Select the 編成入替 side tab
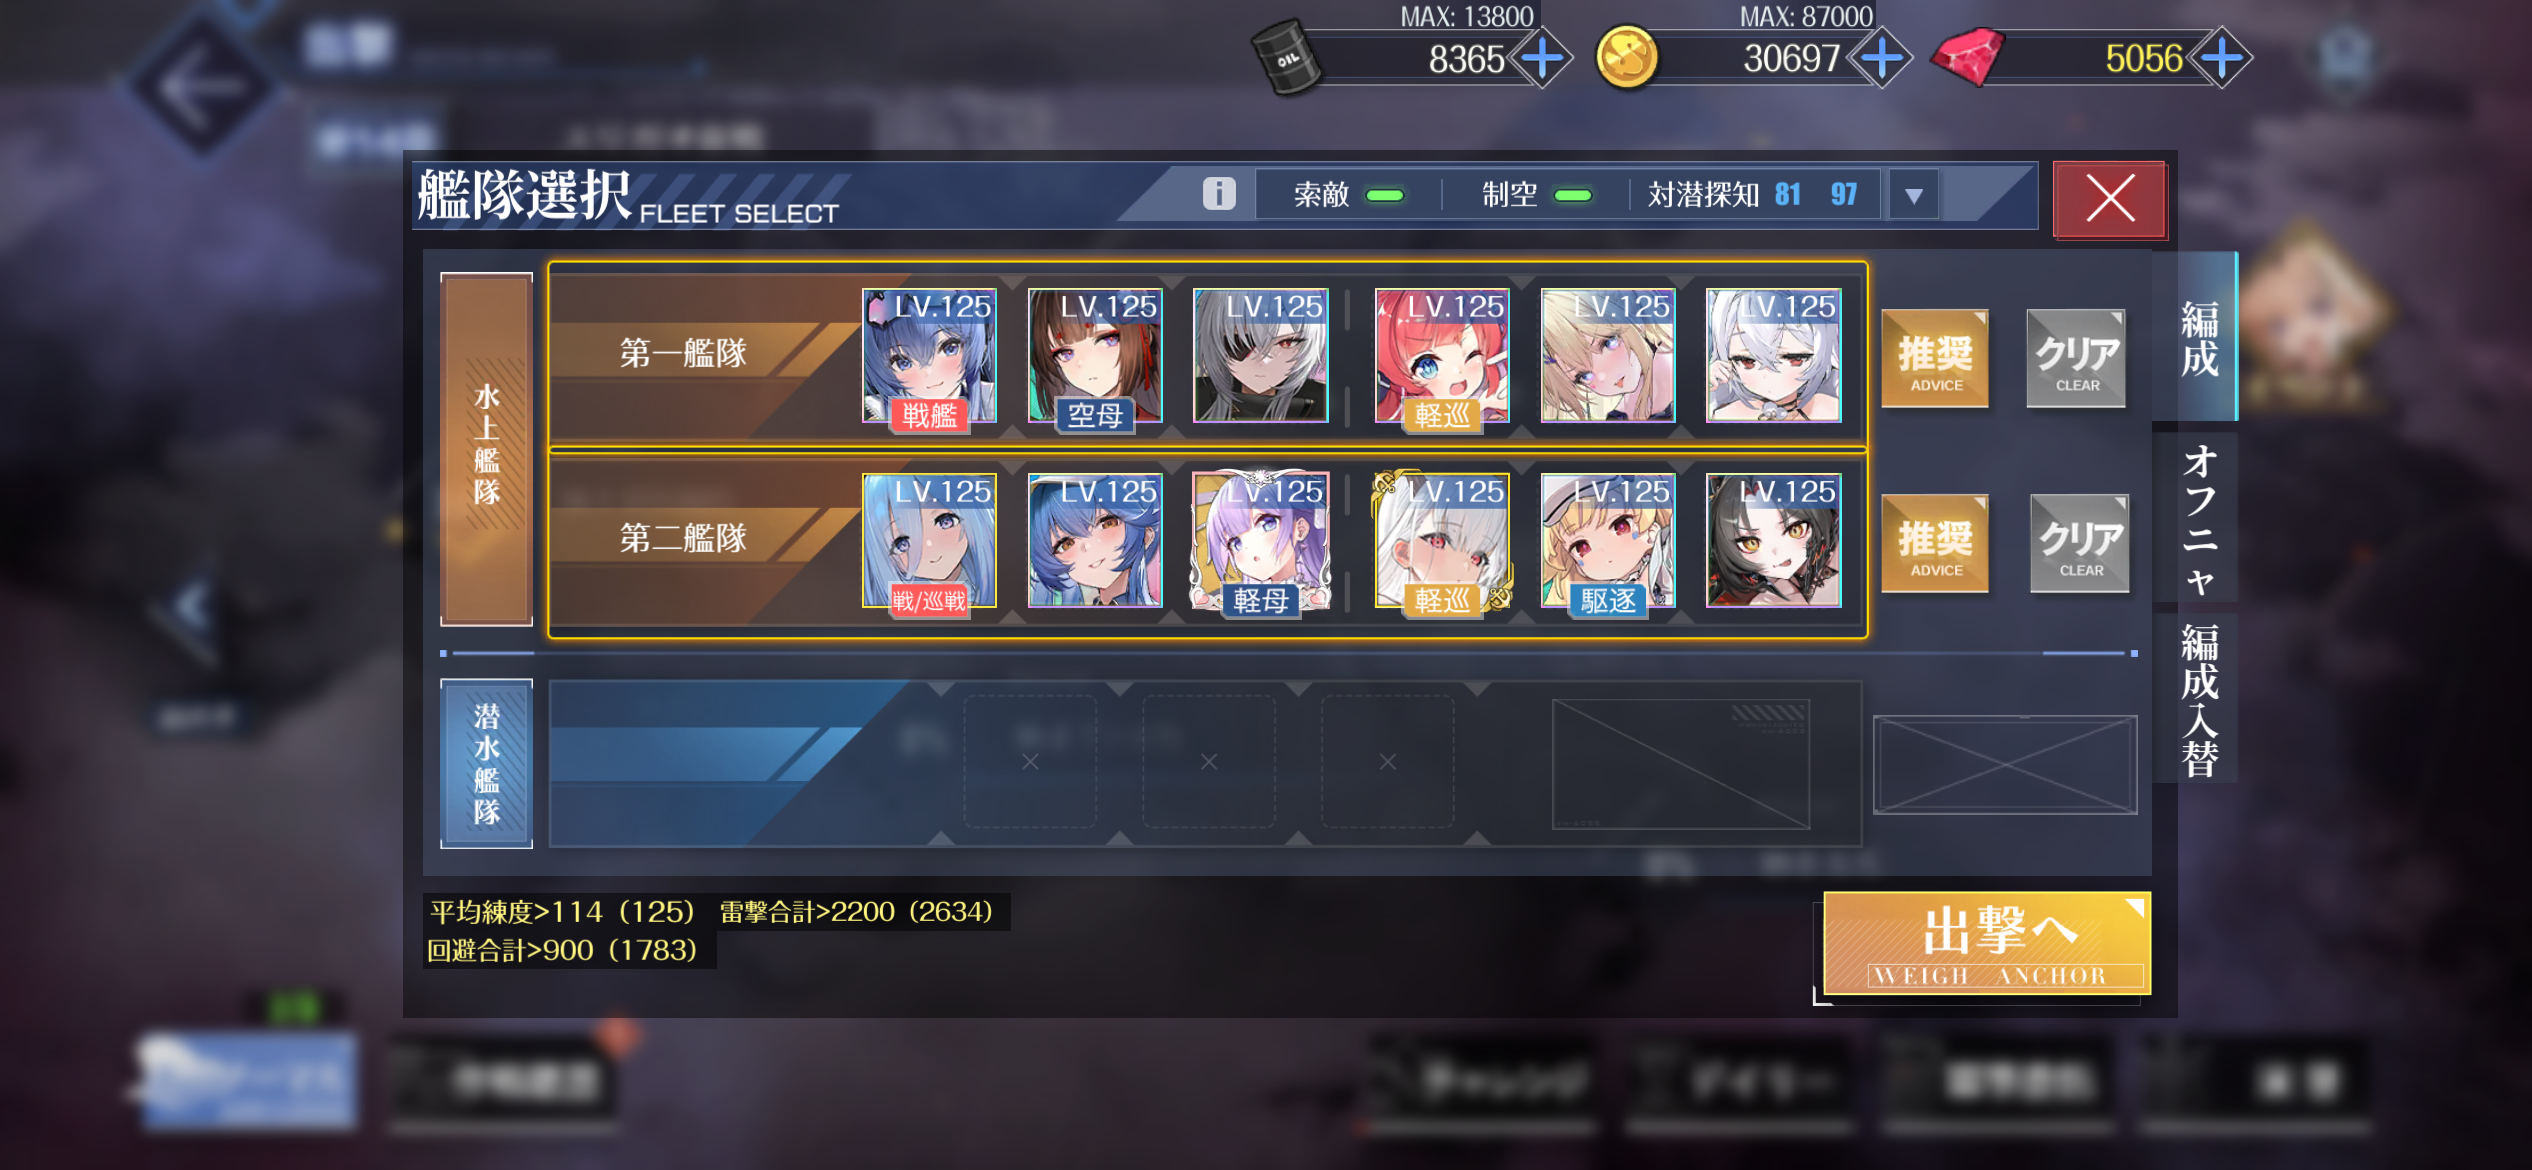 tap(2198, 699)
